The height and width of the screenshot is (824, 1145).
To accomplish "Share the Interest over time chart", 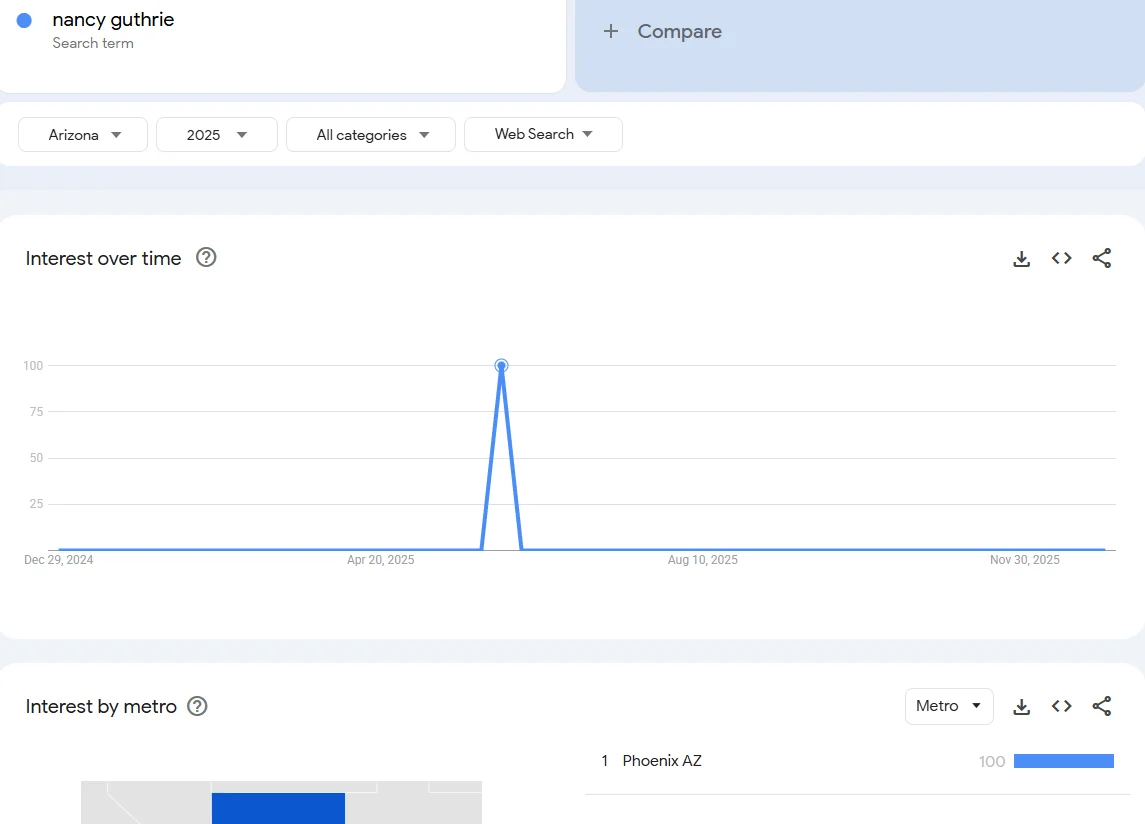I will point(1101,259).
